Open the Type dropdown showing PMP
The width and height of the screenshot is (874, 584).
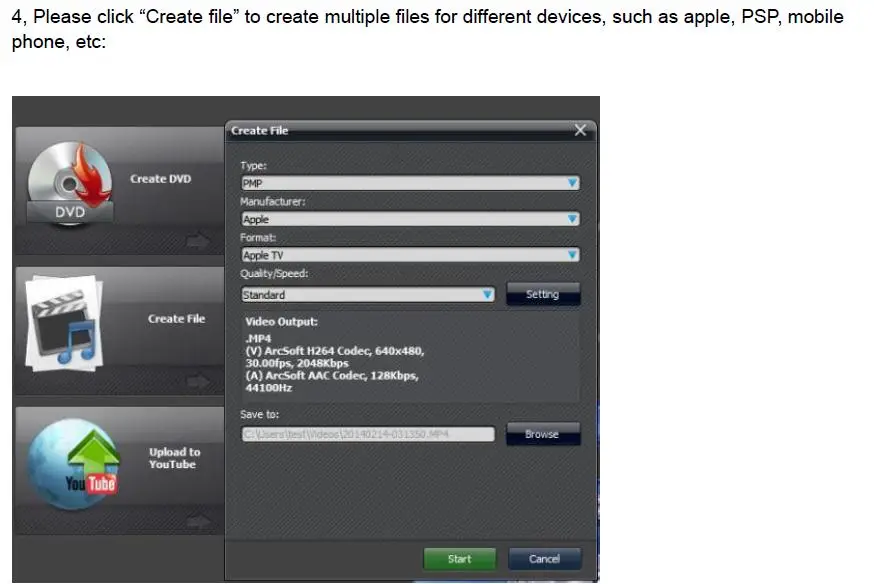(x=410, y=183)
